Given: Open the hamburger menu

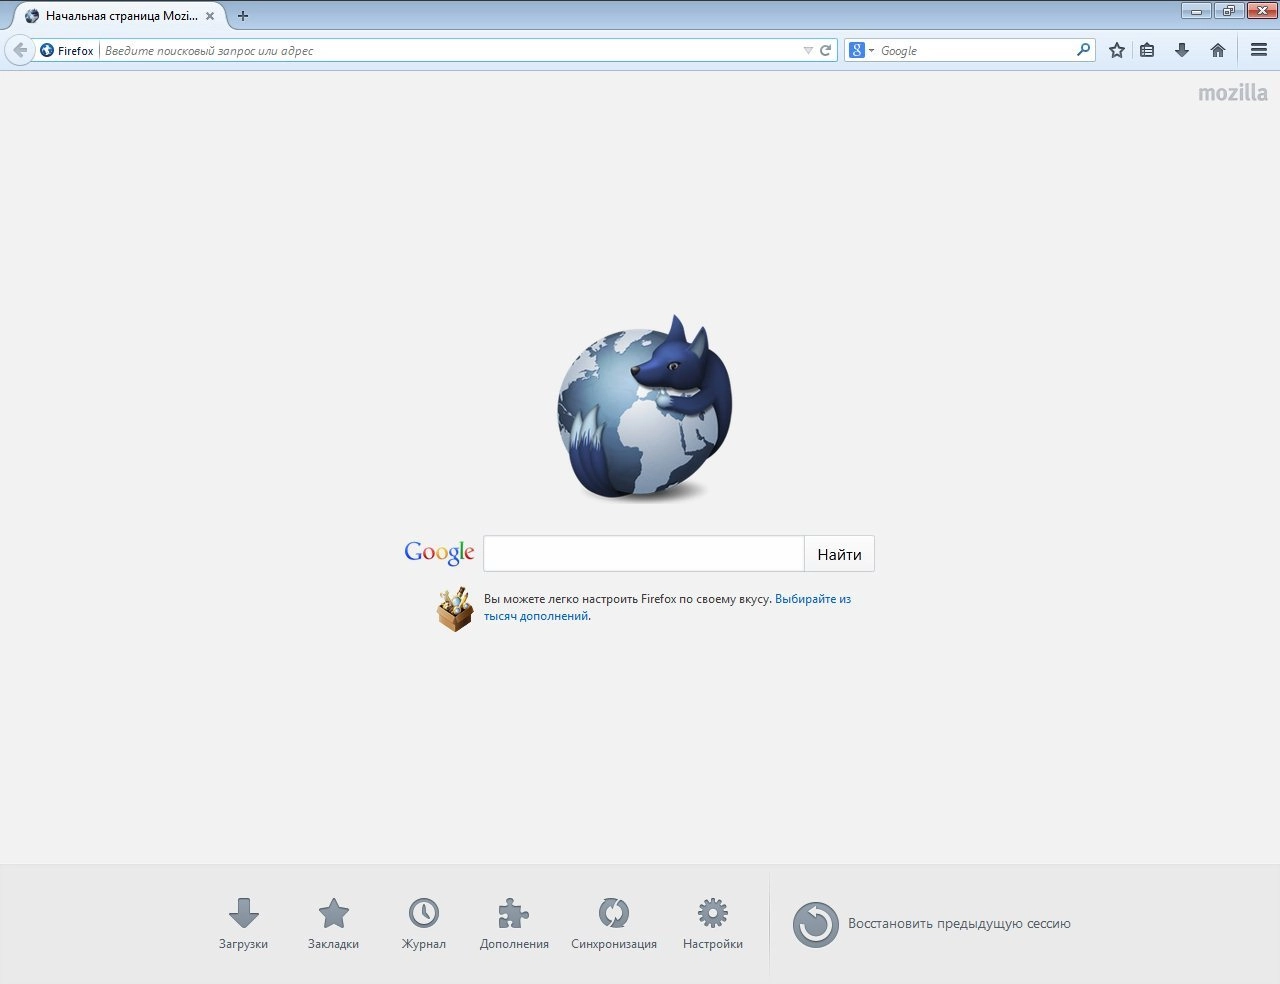Looking at the screenshot, I should click(x=1259, y=50).
